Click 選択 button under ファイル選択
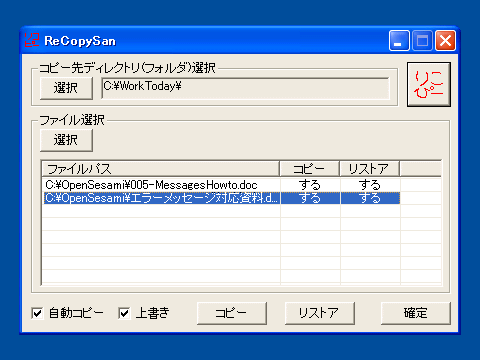The height and width of the screenshot is (360, 480). tap(66, 140)
